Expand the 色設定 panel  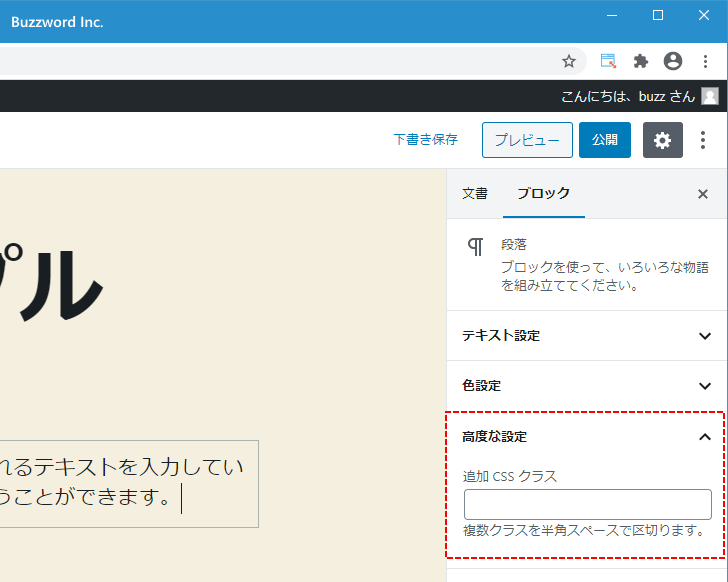pyautogui.click(x=586, y=386)
